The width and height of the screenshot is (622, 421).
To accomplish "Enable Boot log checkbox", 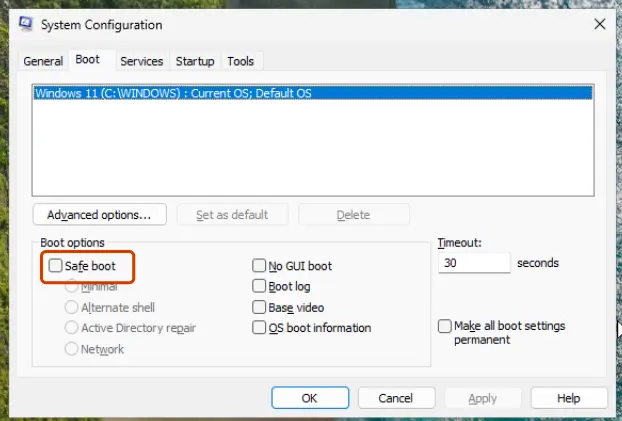I will tap(259, 286).
